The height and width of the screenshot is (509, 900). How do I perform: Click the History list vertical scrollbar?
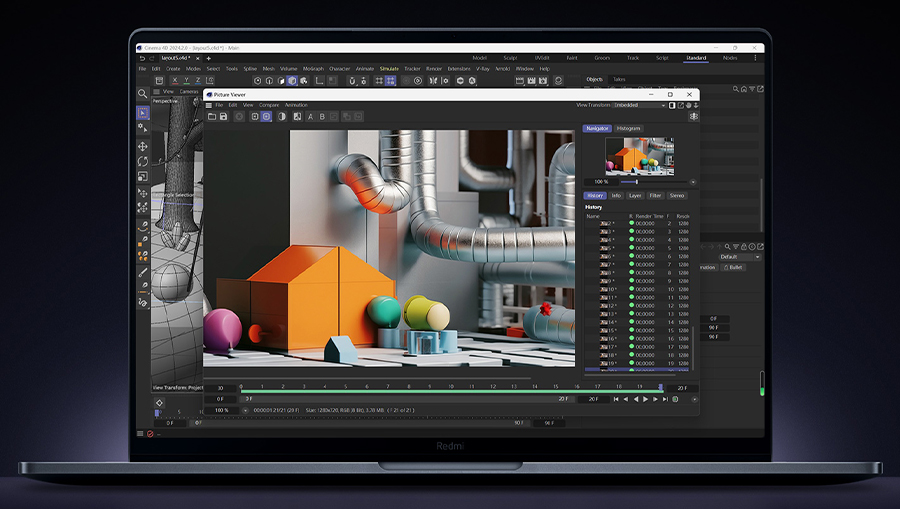(693, 348)
